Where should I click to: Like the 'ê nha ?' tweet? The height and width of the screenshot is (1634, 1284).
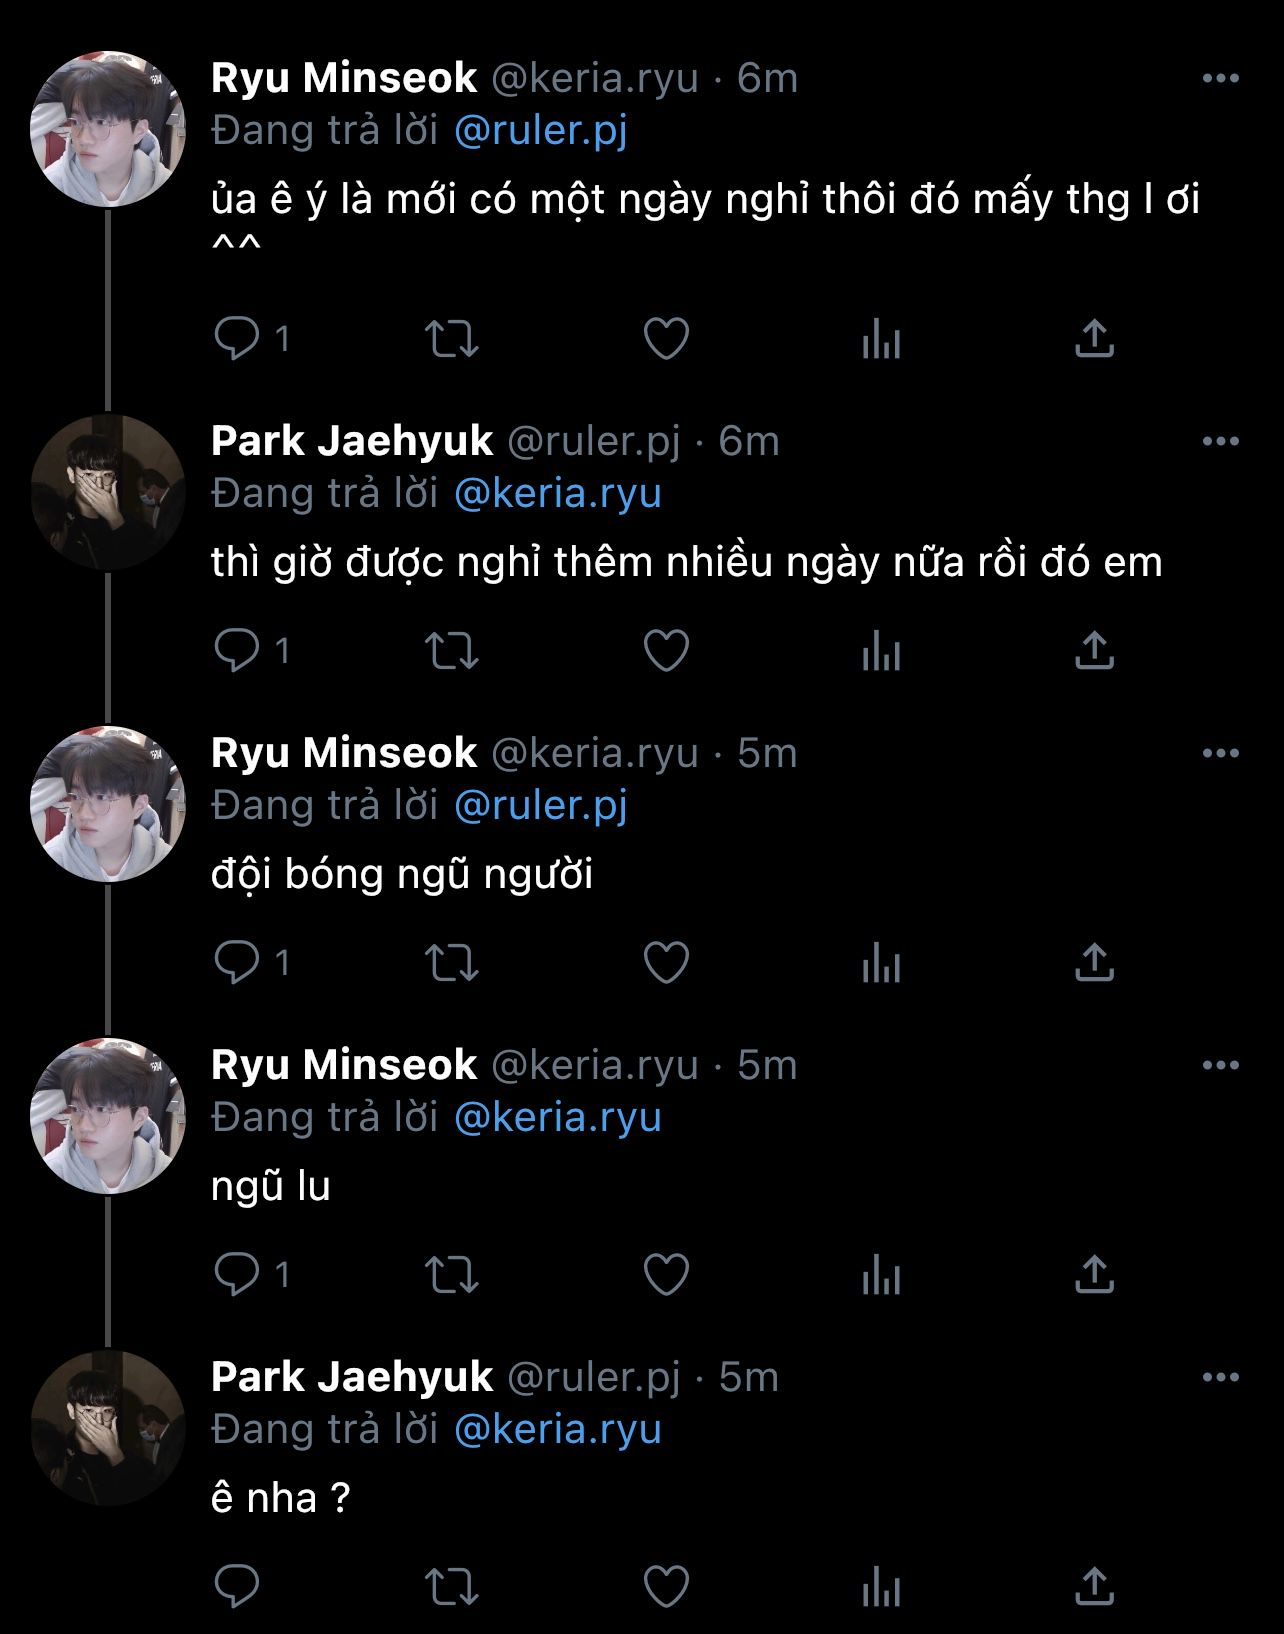pos(666,1586)
